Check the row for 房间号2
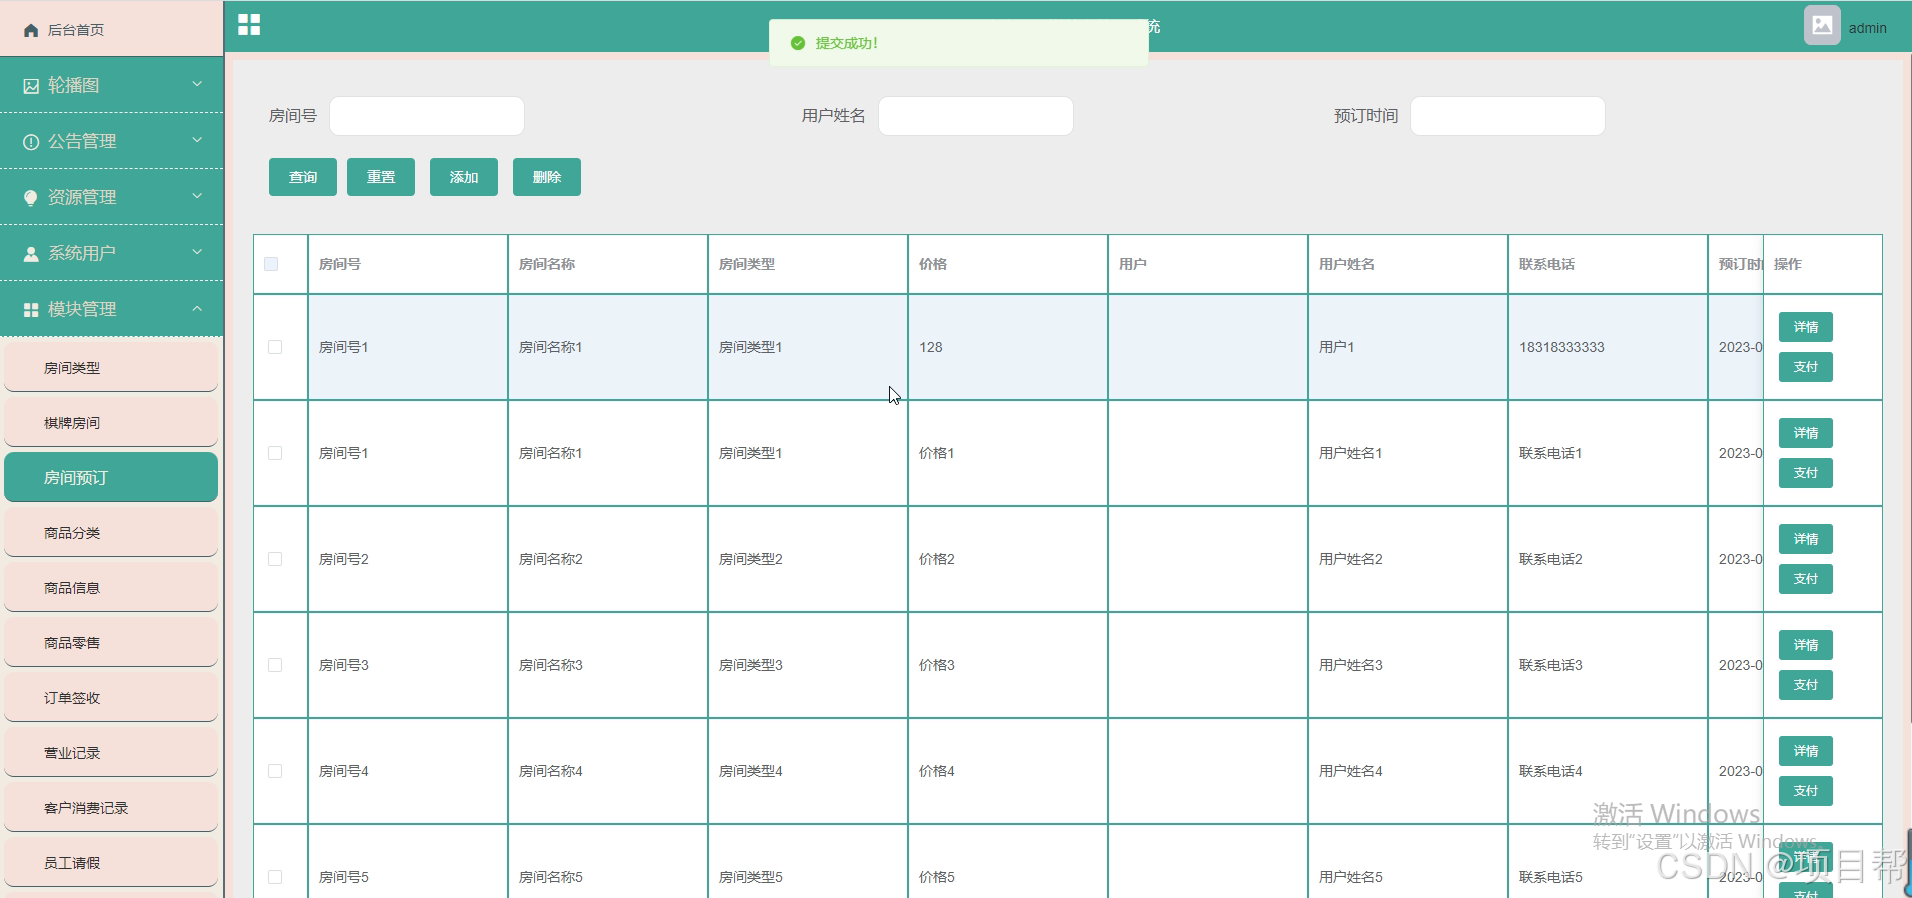Image resolution: width=1912 pixels, height=898 pixels. [x=275, y=559]
